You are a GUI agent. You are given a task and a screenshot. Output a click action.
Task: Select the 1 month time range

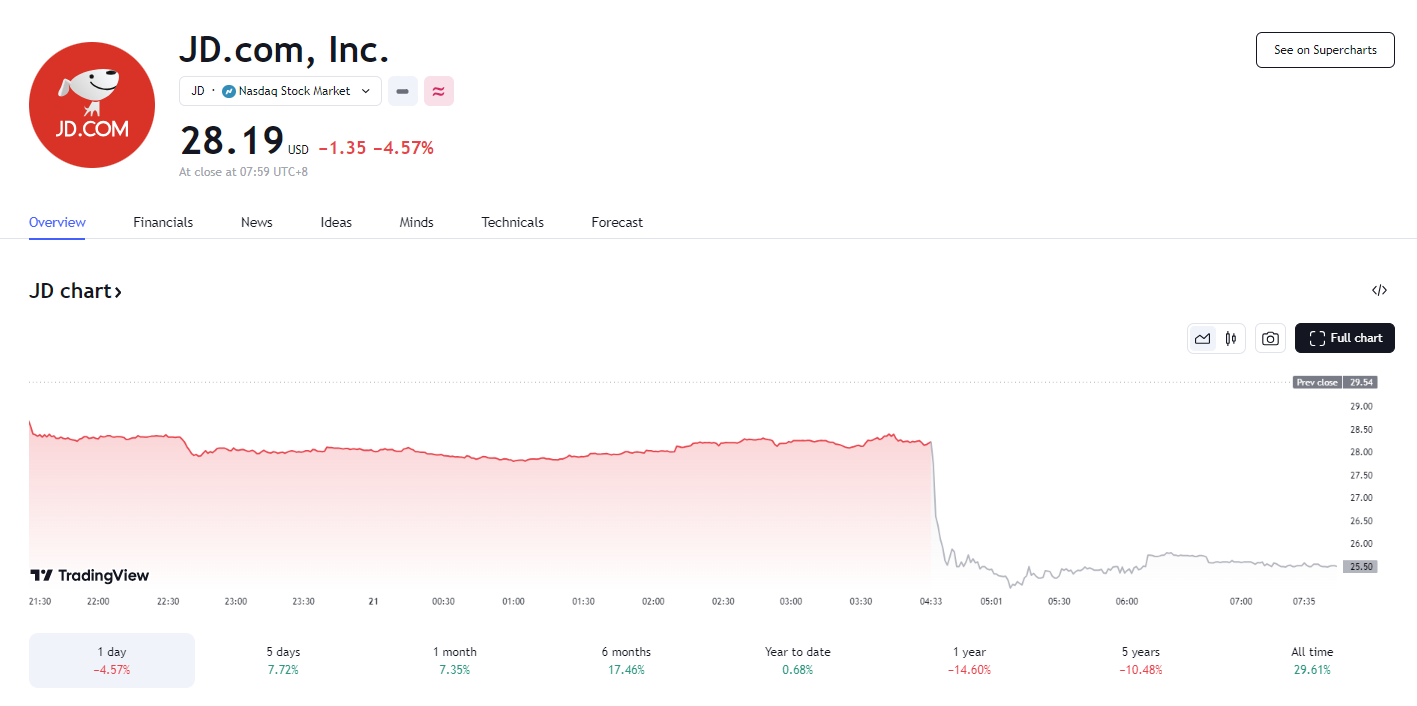click(454, 660)
